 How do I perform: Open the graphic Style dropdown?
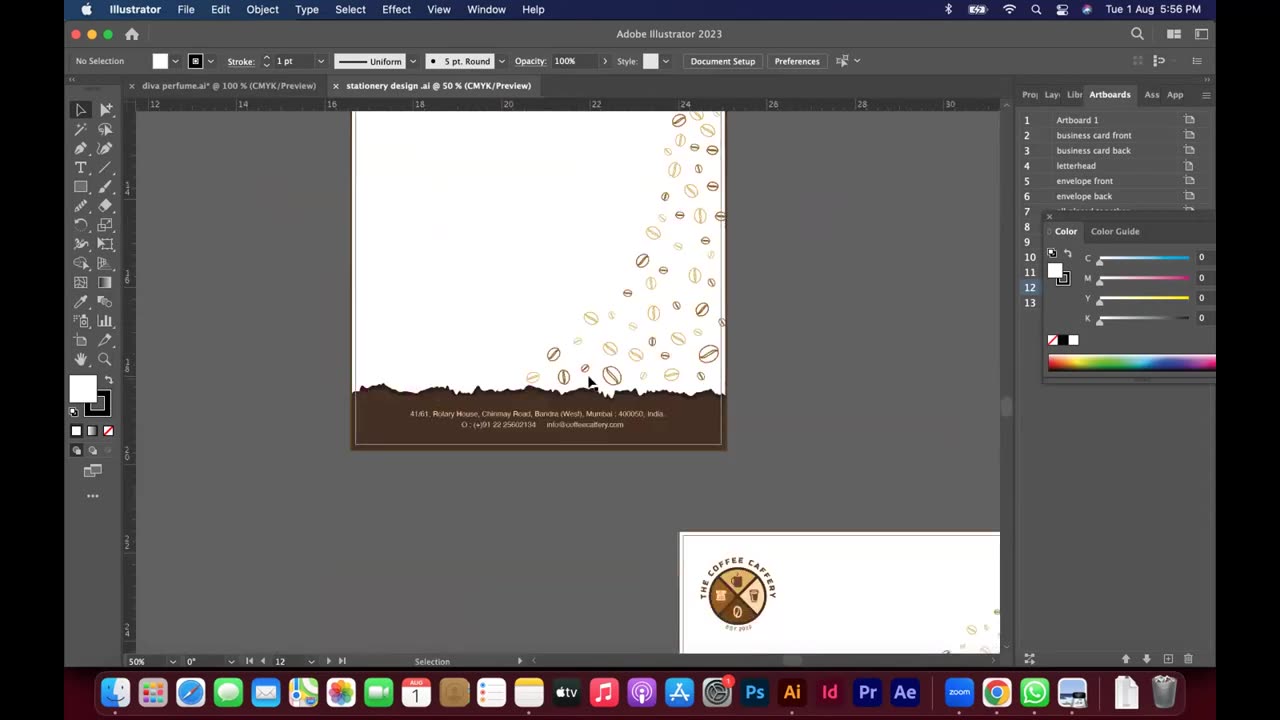click(x=666, y=61)
